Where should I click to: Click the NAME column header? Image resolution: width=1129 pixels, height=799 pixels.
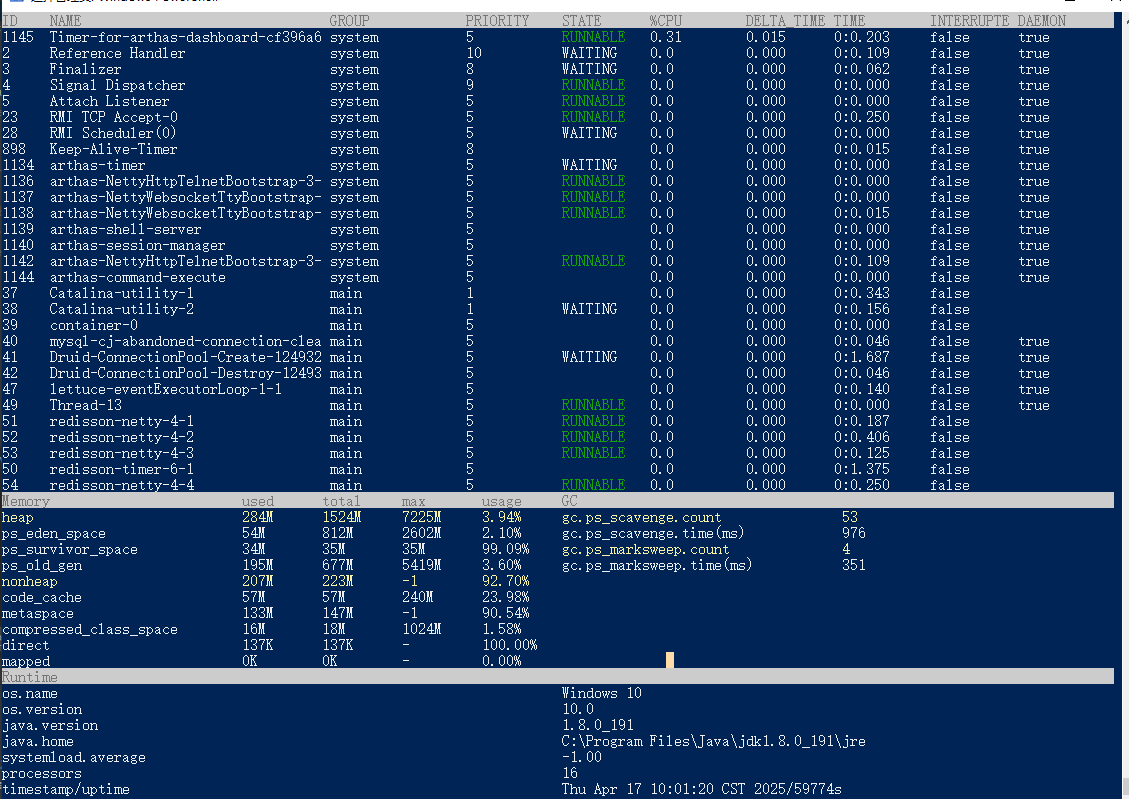pos(65,21)
